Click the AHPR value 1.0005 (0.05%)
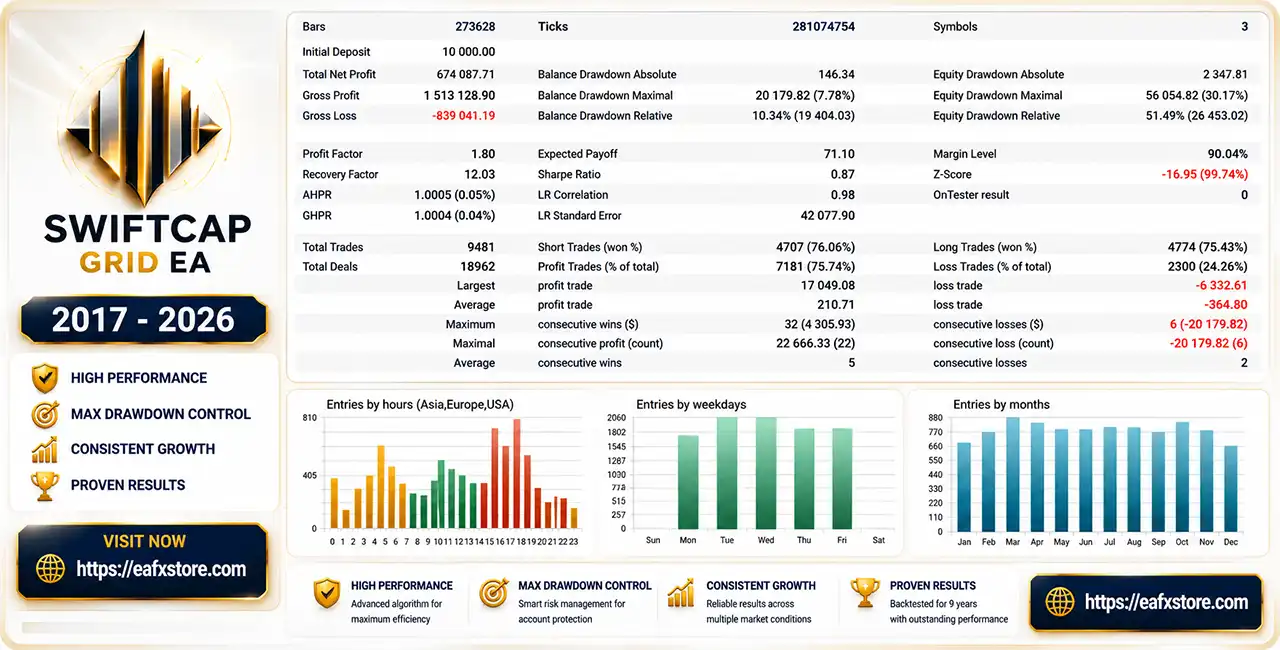 pyautogui.click(x=455, y=195)
